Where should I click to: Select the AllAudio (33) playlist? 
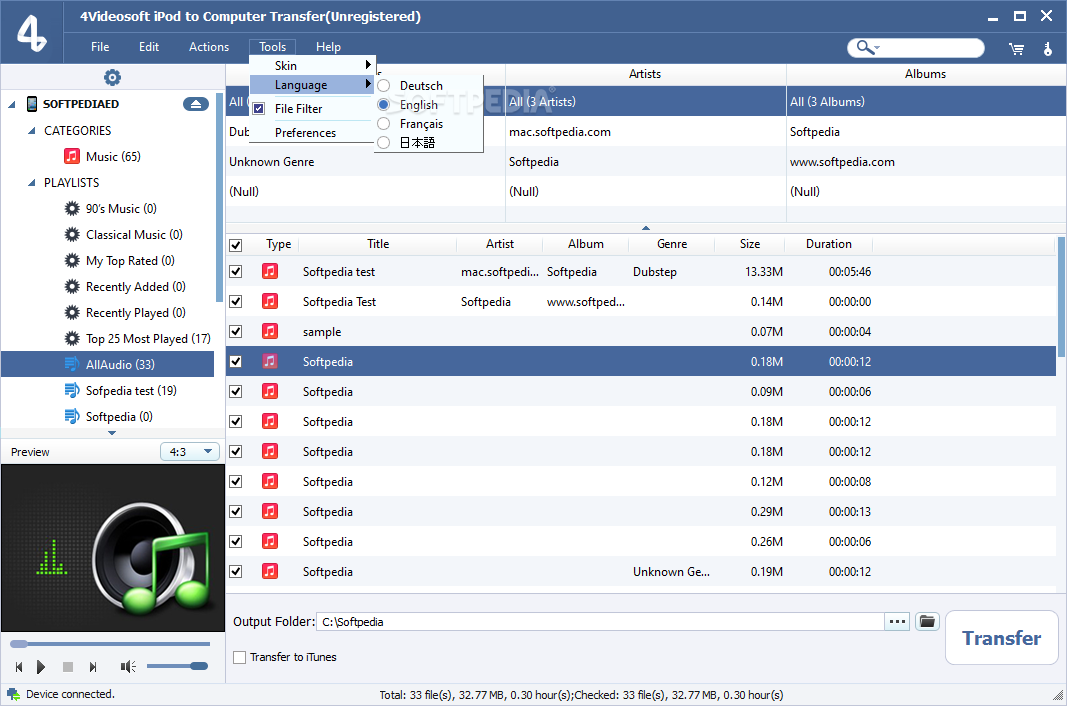coord(108,364)
